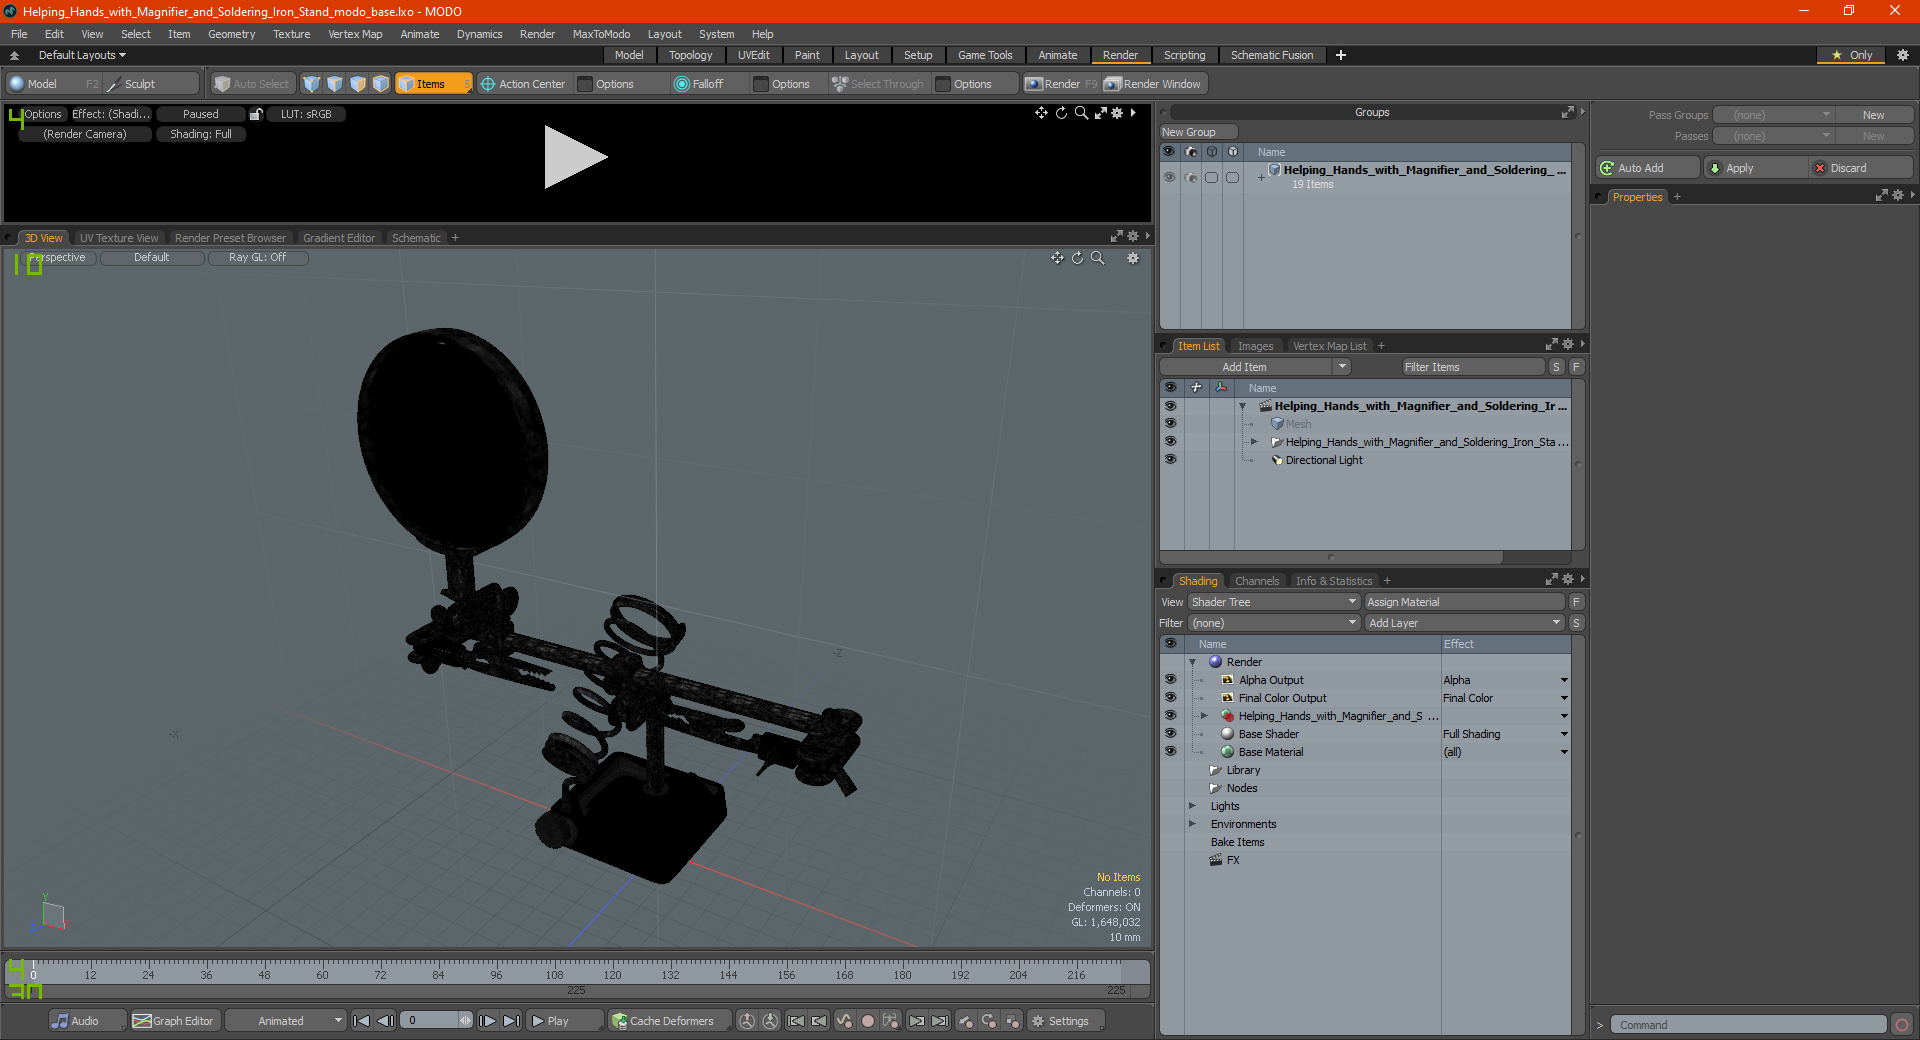1920x1040 pixels.
Task: Open Default Layouts dropdown
Action: coord(82,55)
